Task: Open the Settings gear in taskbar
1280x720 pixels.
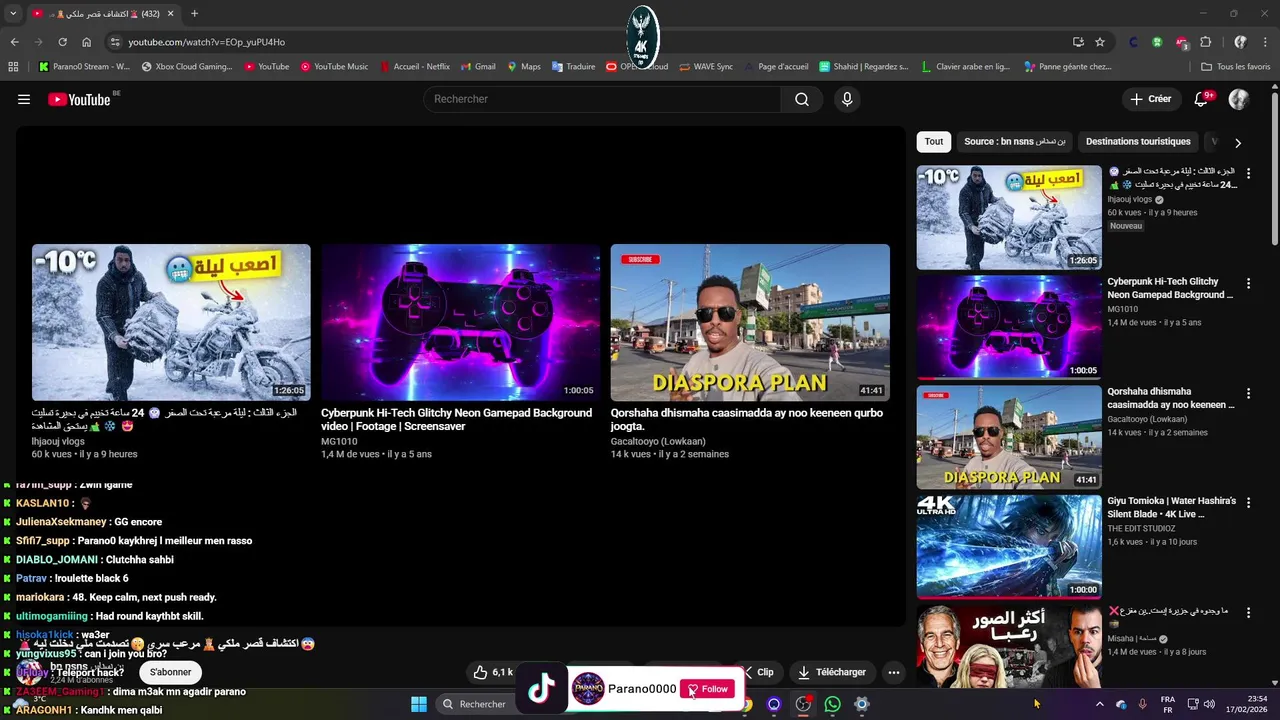Action: (861, 704)
